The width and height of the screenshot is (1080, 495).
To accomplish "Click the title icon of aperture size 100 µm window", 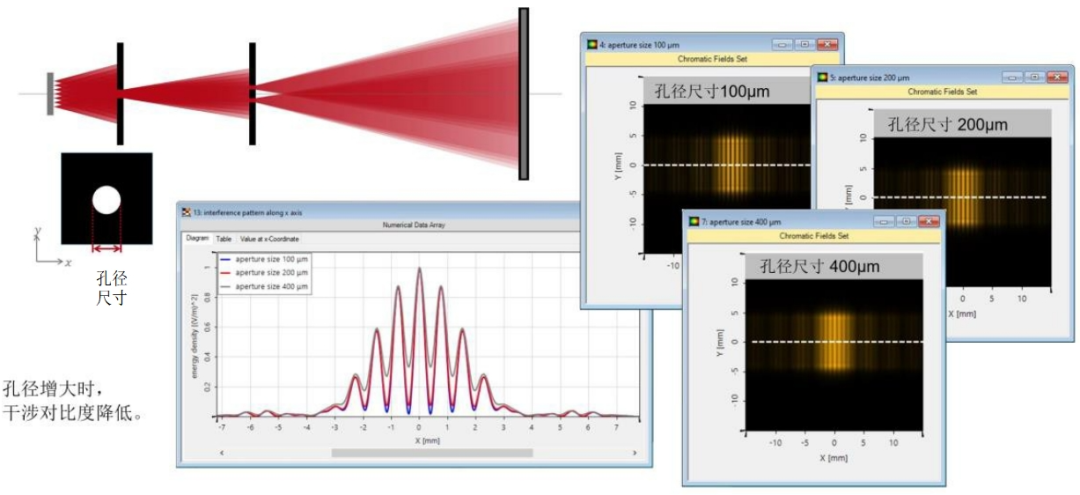I will click(x=592, y=45).
